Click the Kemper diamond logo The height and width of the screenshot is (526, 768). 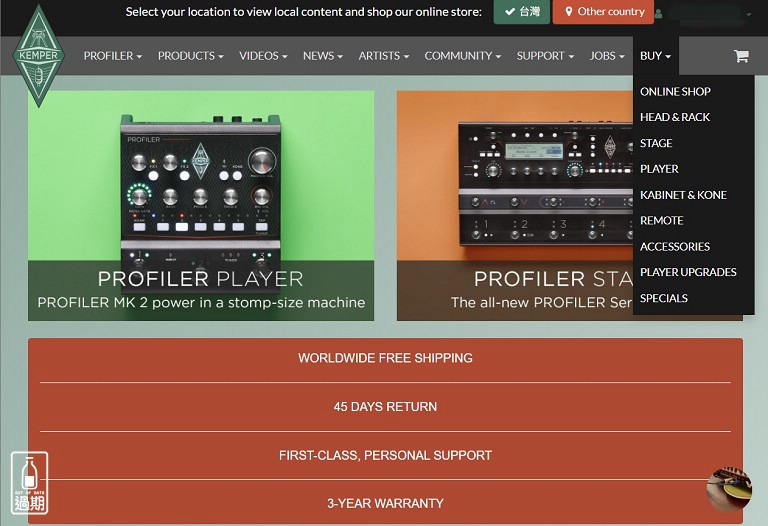tap(39, 56)
